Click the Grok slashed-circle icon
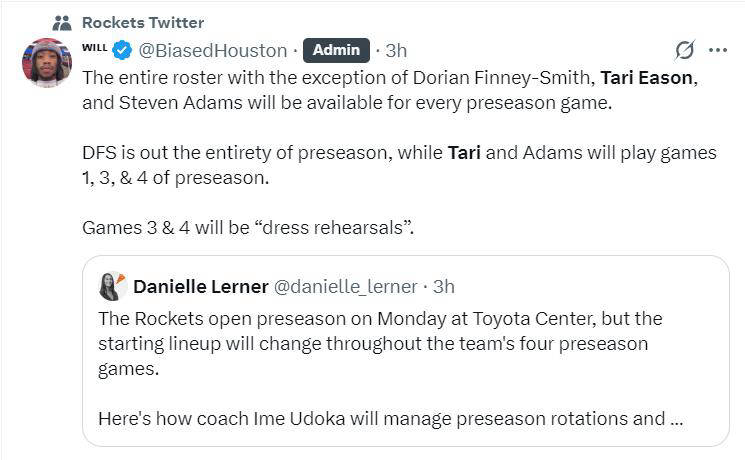The width and height of the screenshot is (745, 460). coord(685,49)
